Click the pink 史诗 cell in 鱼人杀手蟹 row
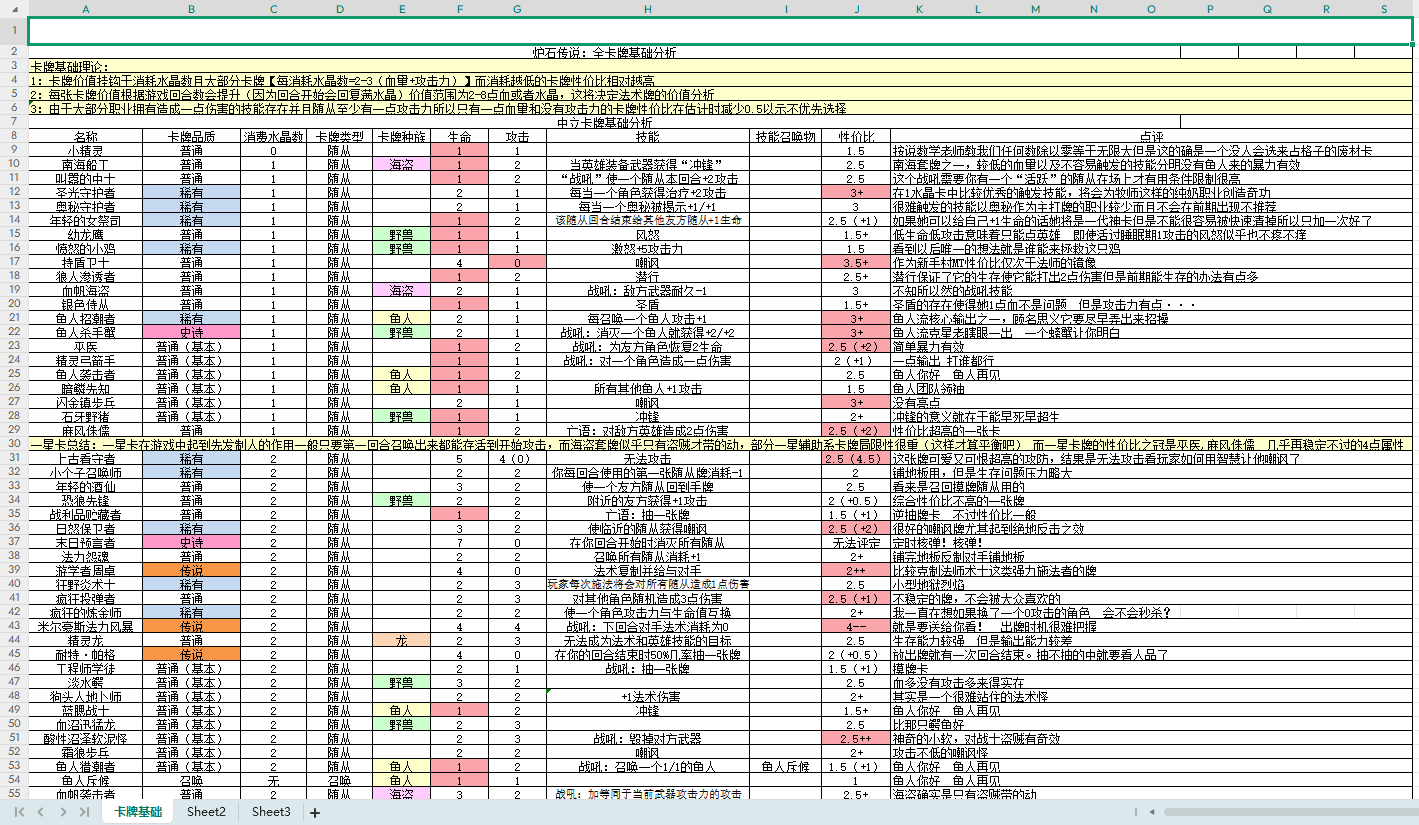The image size is (1419, 825). 192,332
